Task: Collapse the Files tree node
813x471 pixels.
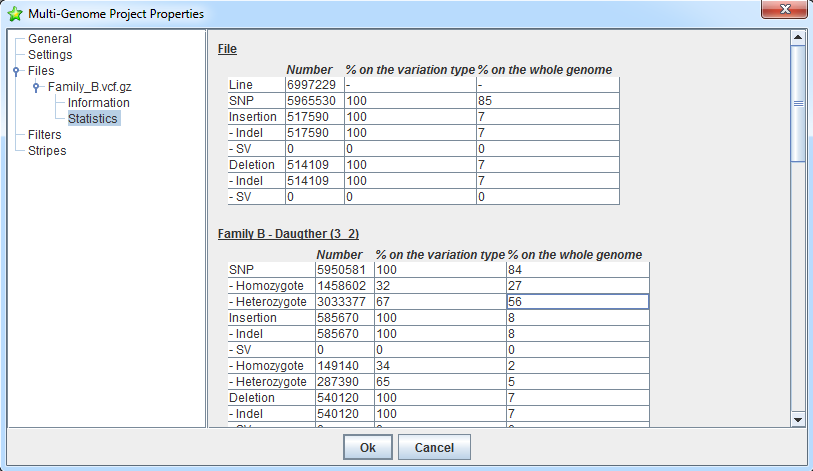Action: 16,71
